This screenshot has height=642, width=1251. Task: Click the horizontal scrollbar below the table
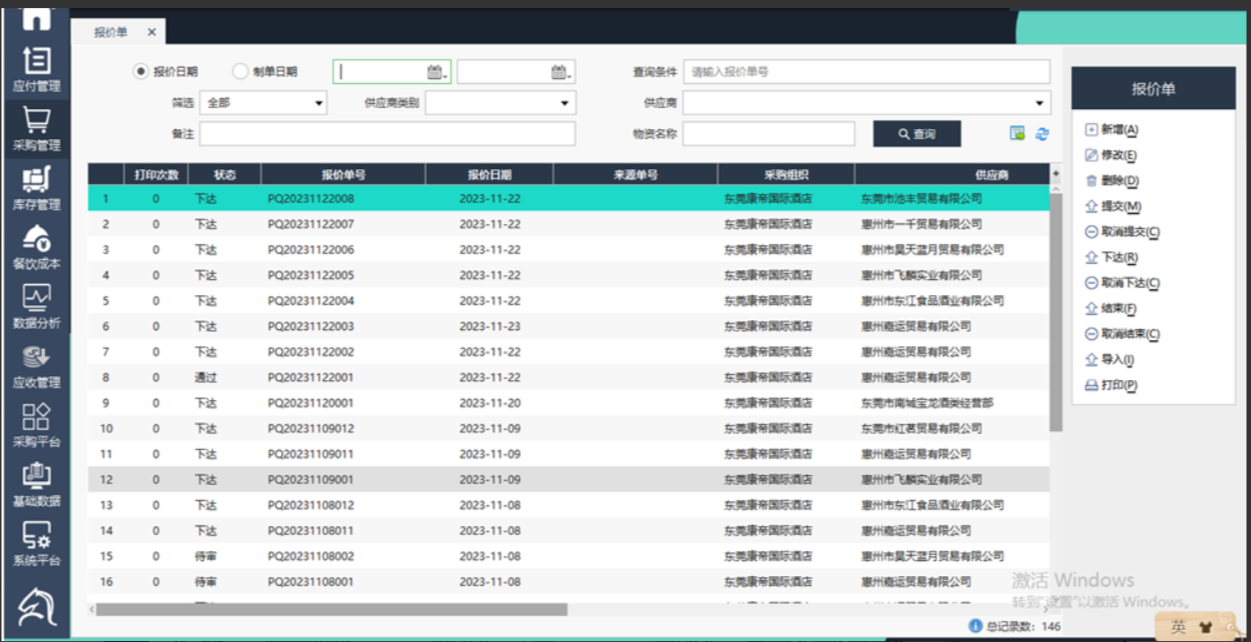tap(330, 609)
